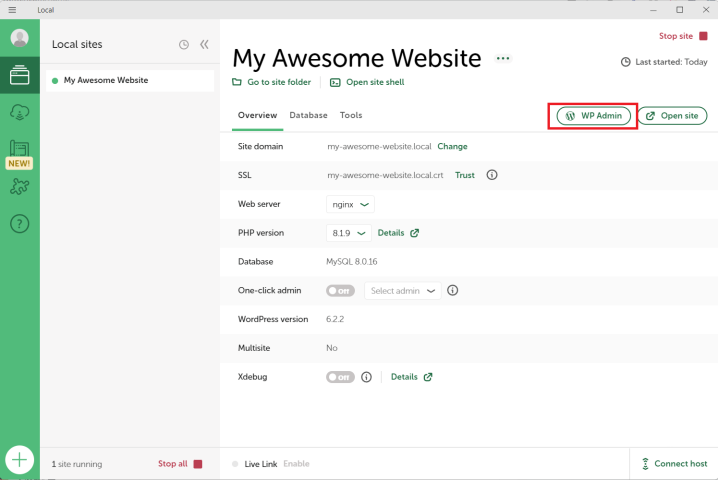Switch to the Overview tab

pyautogui.click(x=257, y=115)
